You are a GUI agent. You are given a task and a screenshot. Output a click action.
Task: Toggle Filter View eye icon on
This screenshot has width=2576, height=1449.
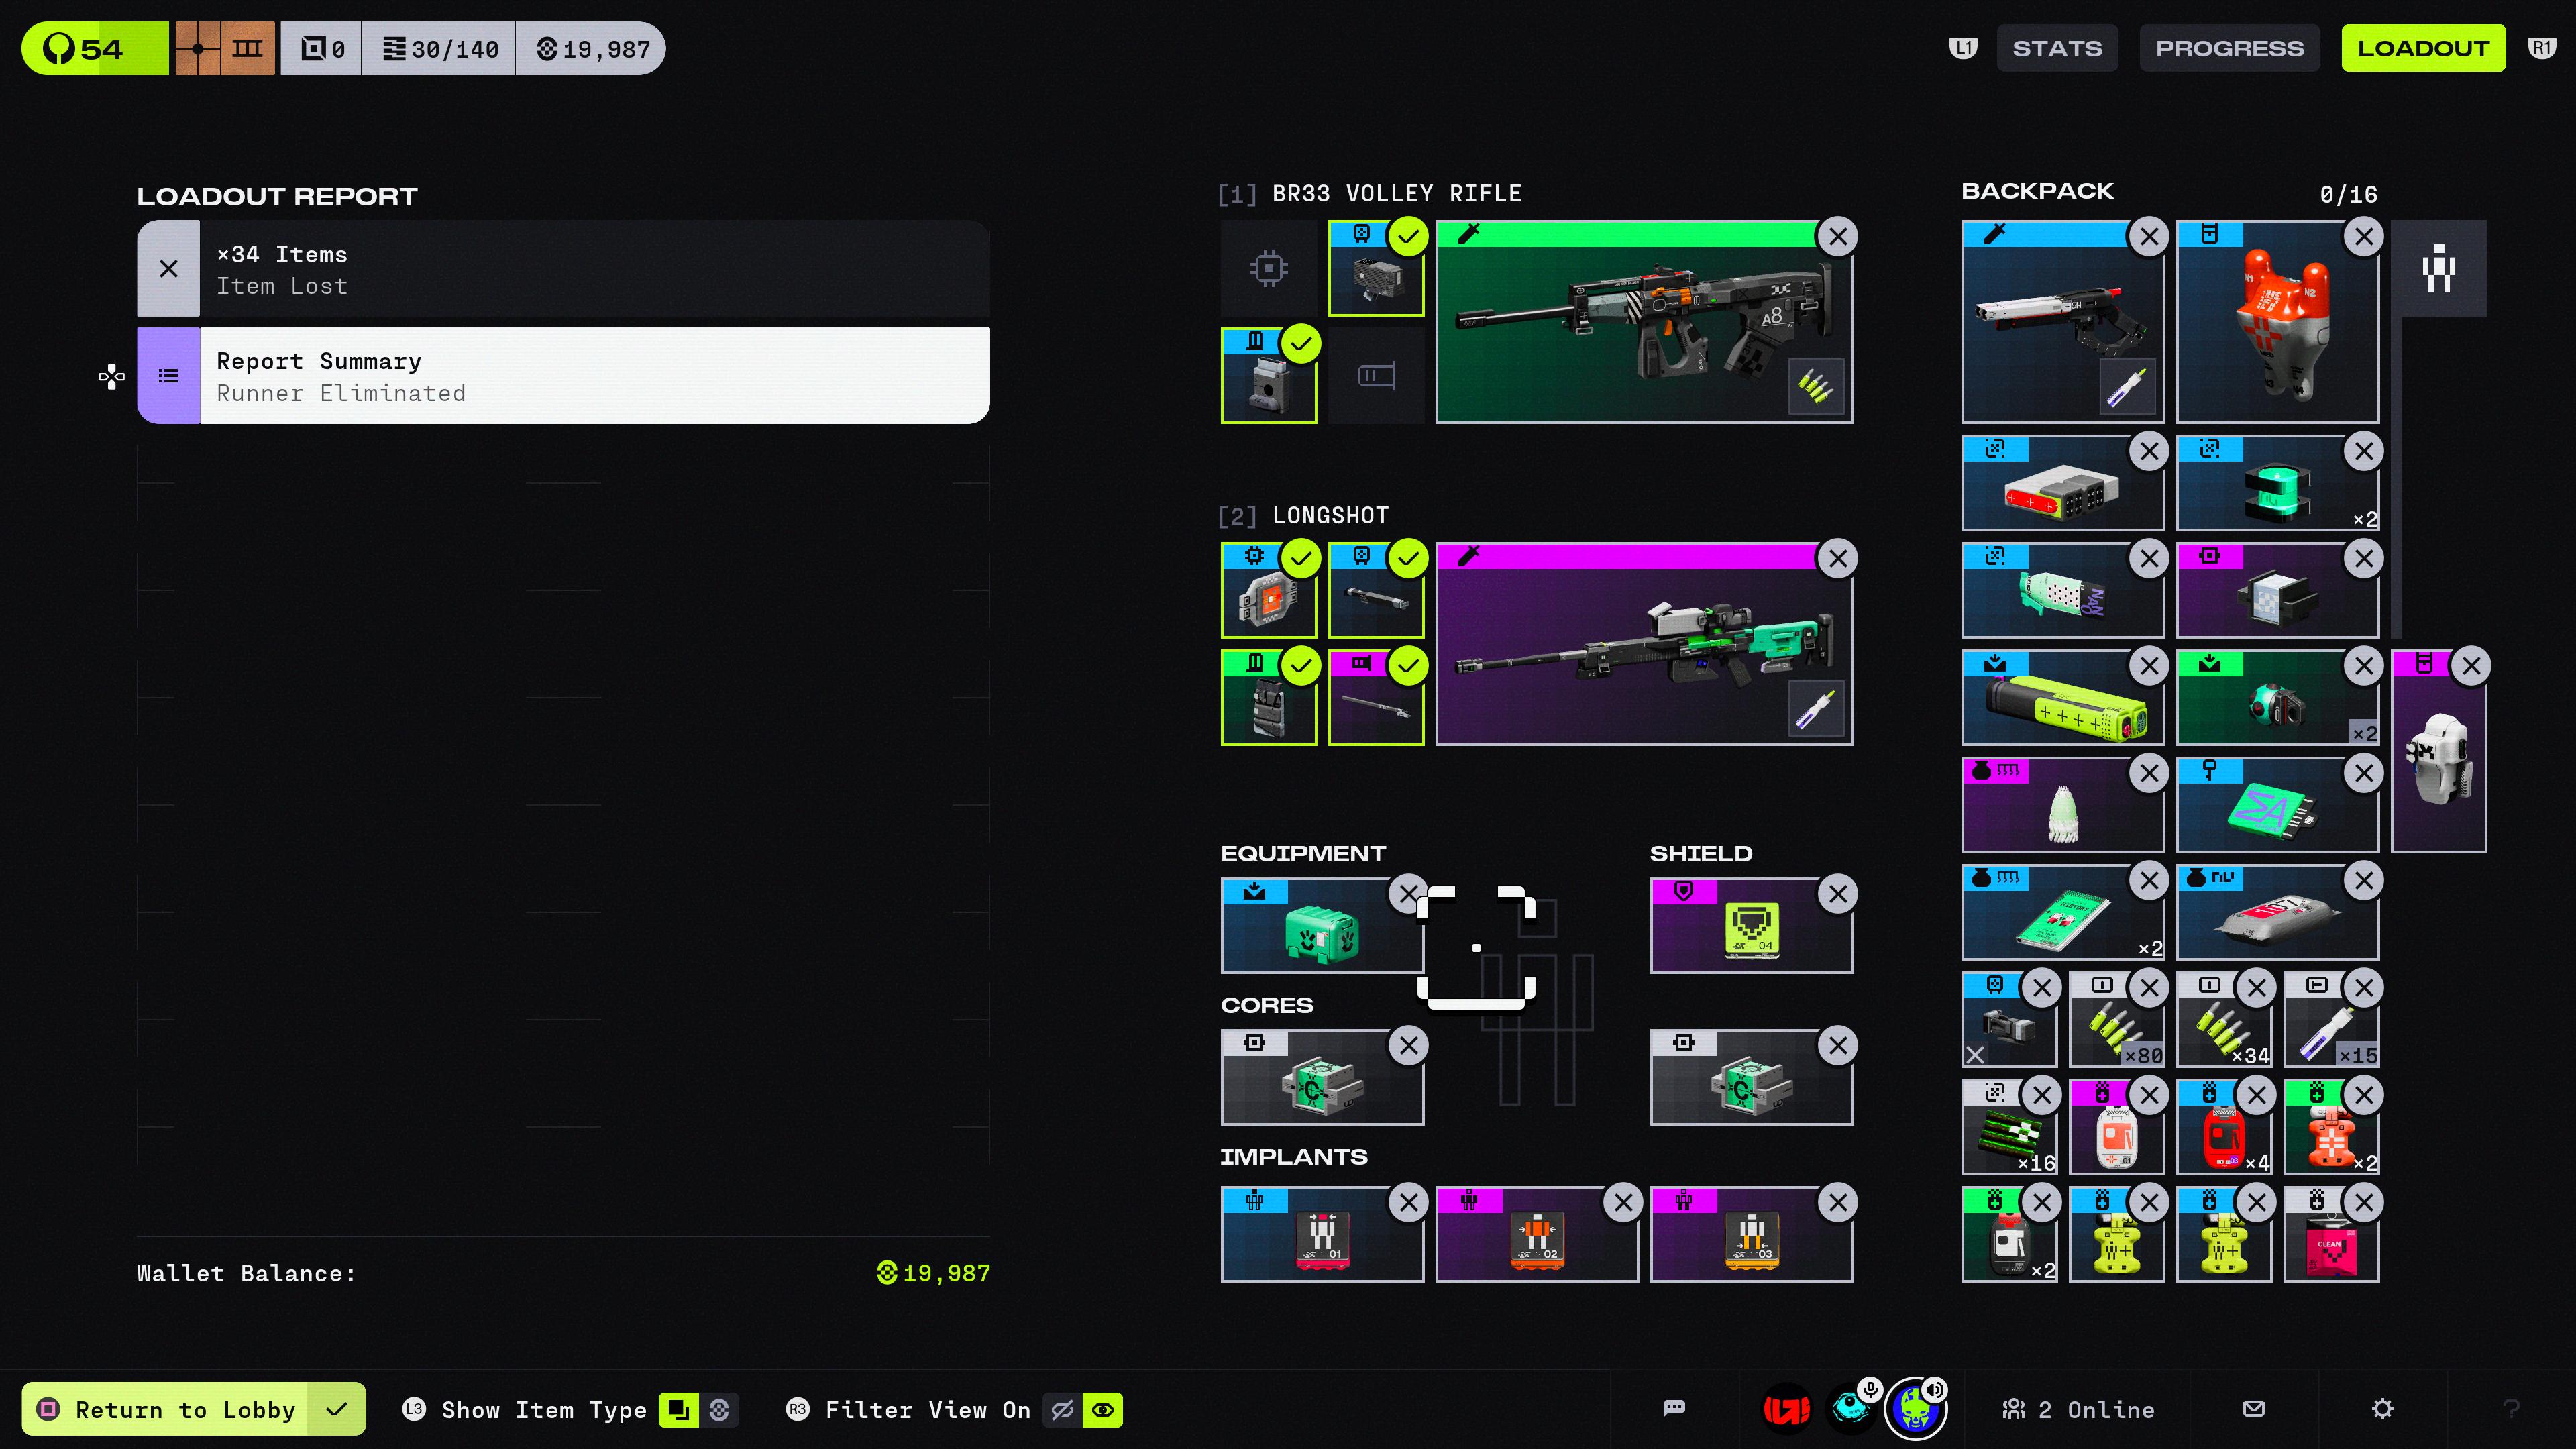tap(1103, 1410)
